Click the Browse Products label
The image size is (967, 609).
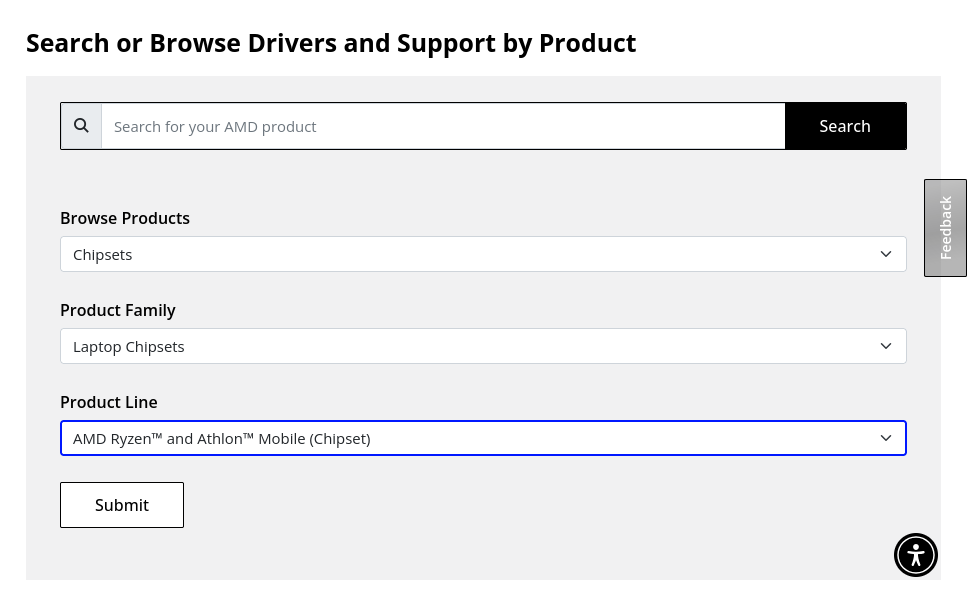125,218
